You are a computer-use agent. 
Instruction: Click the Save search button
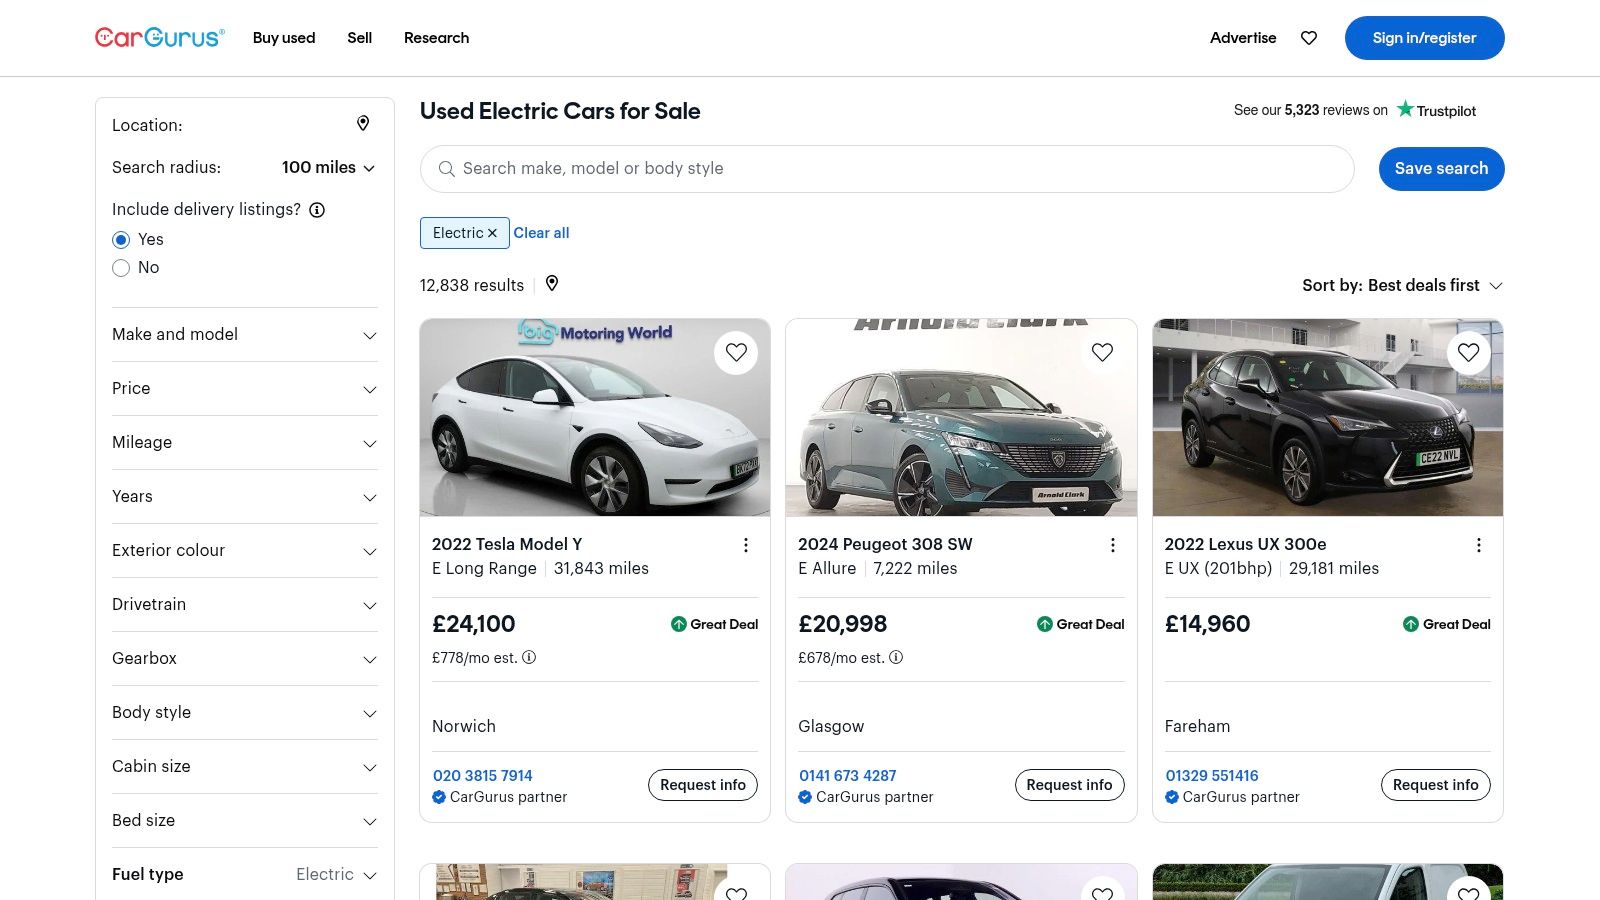(x=1440, y=169)
